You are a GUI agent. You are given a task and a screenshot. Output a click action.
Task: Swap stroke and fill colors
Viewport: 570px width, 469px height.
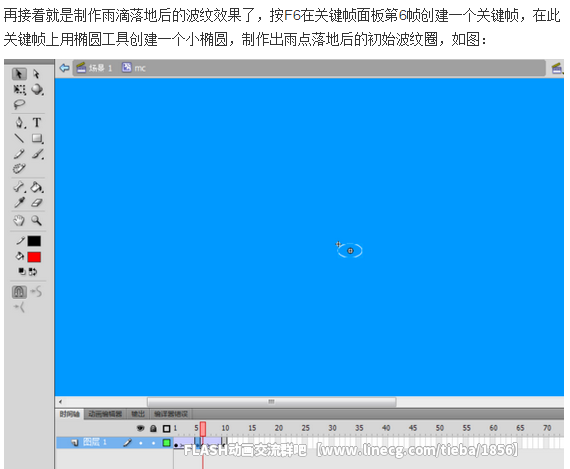[x=33, y=272]
